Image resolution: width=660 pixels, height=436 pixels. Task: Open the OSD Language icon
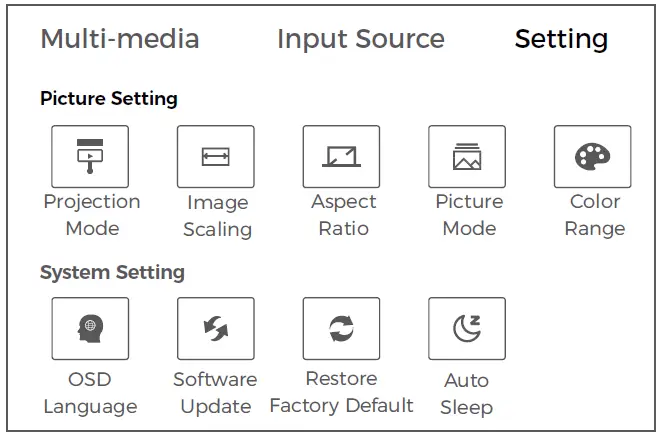coord(90,328)
